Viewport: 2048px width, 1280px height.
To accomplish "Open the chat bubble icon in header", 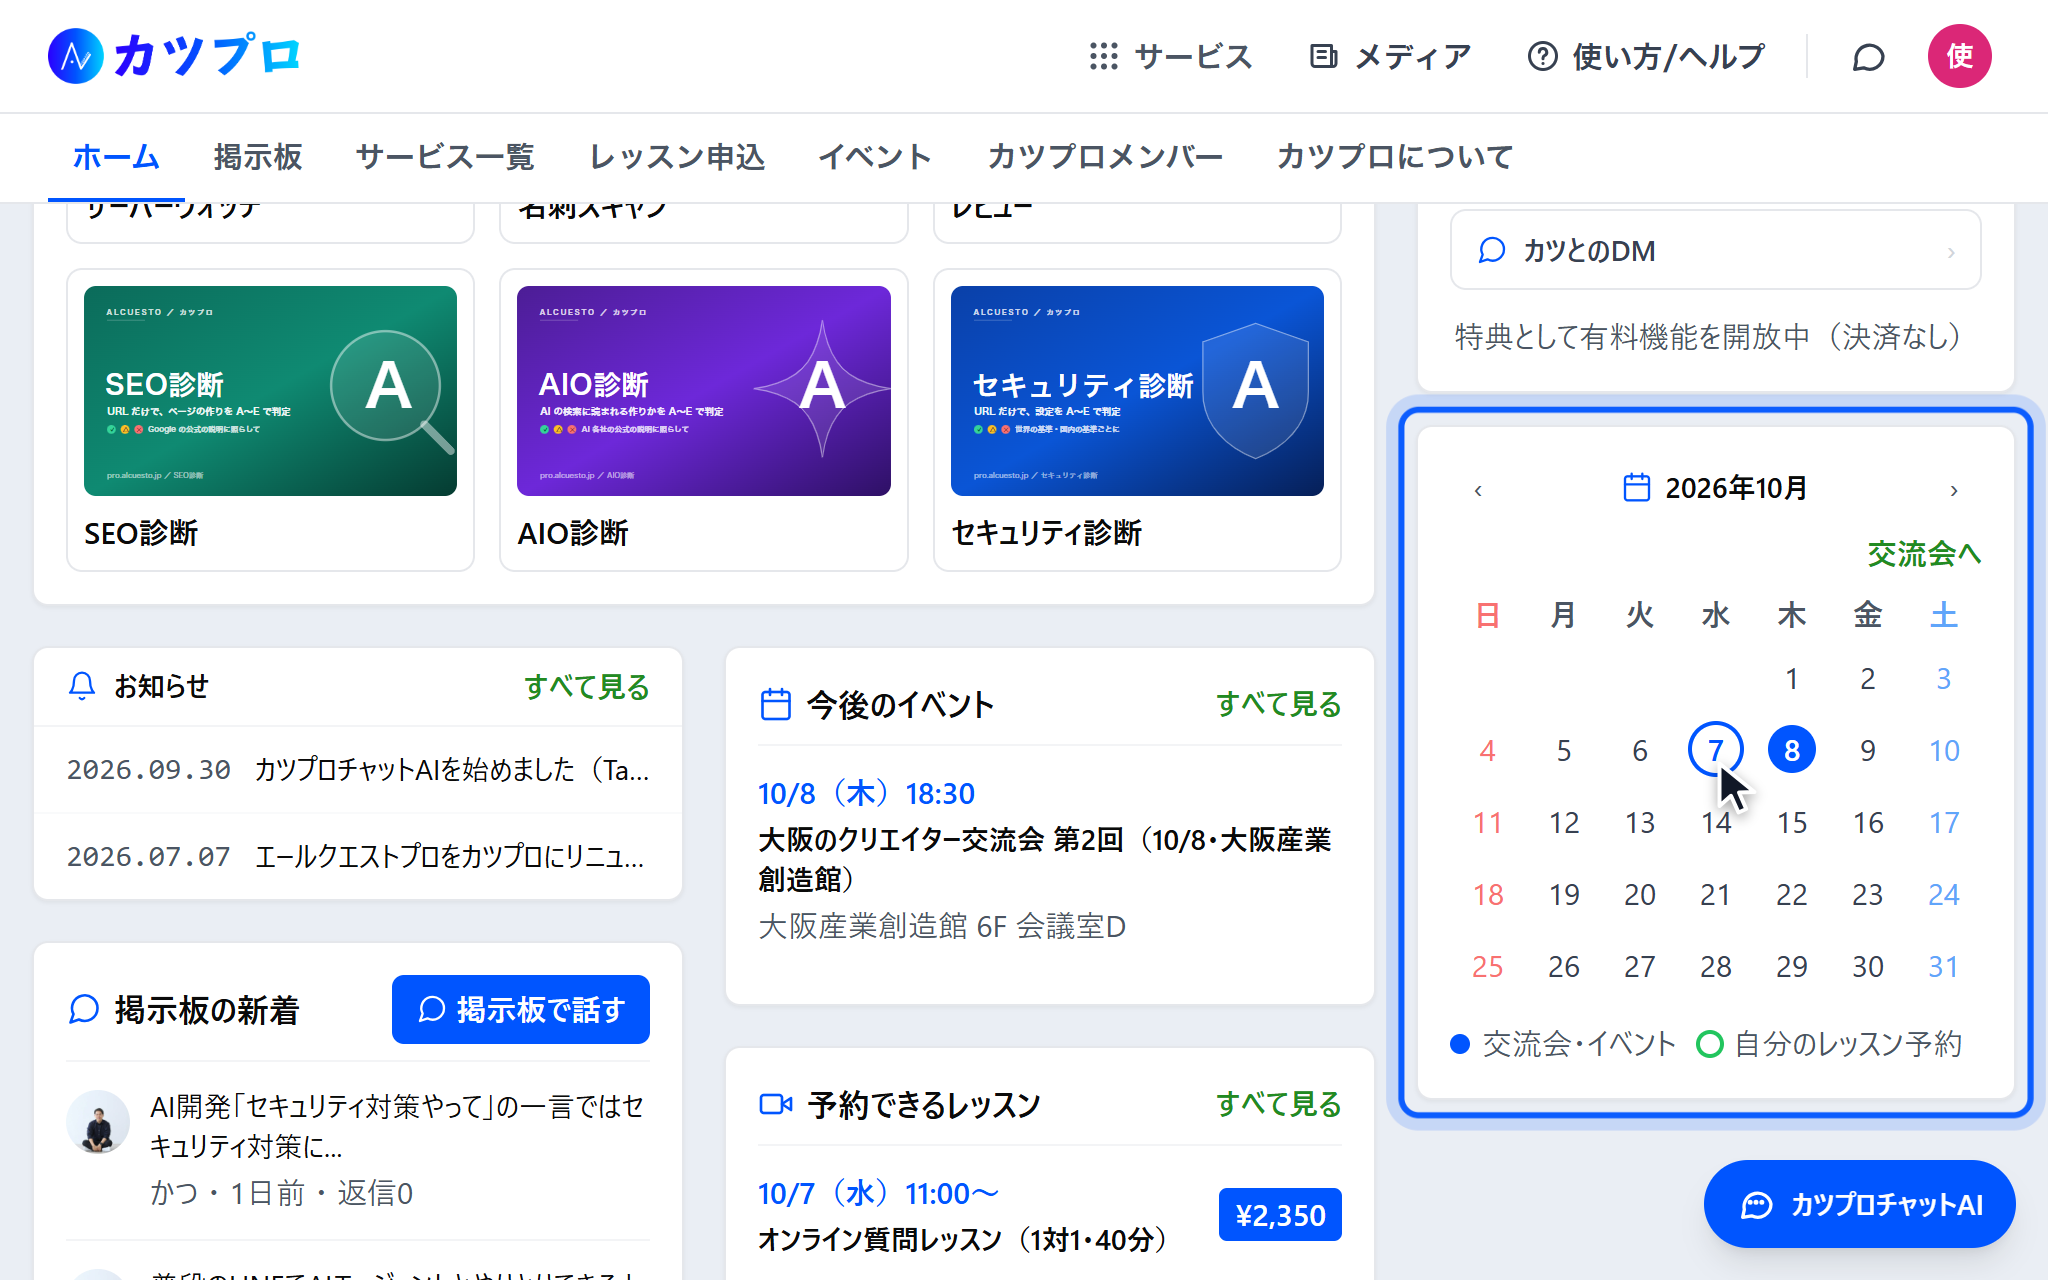I will [x=1868, y=57].
